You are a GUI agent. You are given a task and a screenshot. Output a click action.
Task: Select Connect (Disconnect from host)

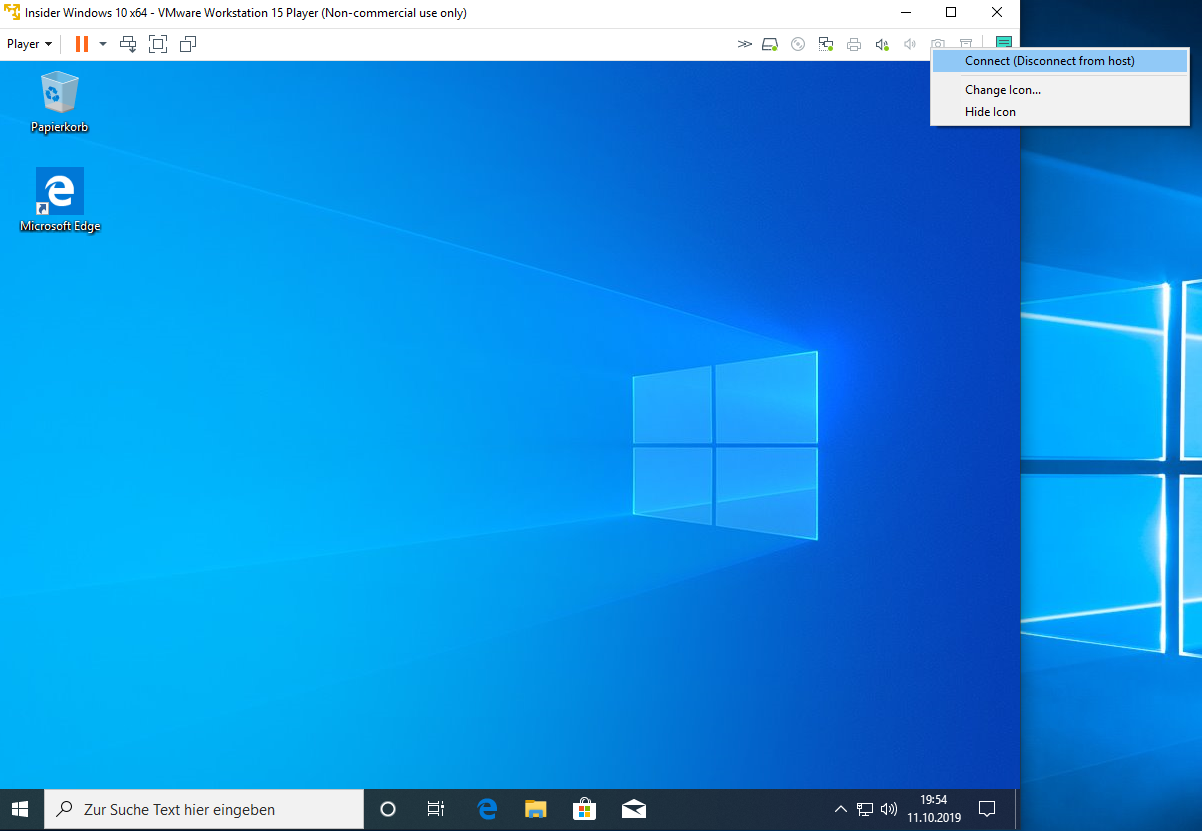click(x=1049, y=61)
